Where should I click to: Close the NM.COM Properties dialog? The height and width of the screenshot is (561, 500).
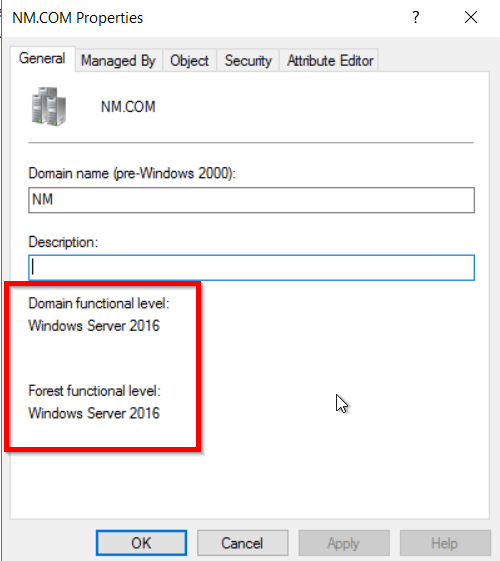coord(471,17)
